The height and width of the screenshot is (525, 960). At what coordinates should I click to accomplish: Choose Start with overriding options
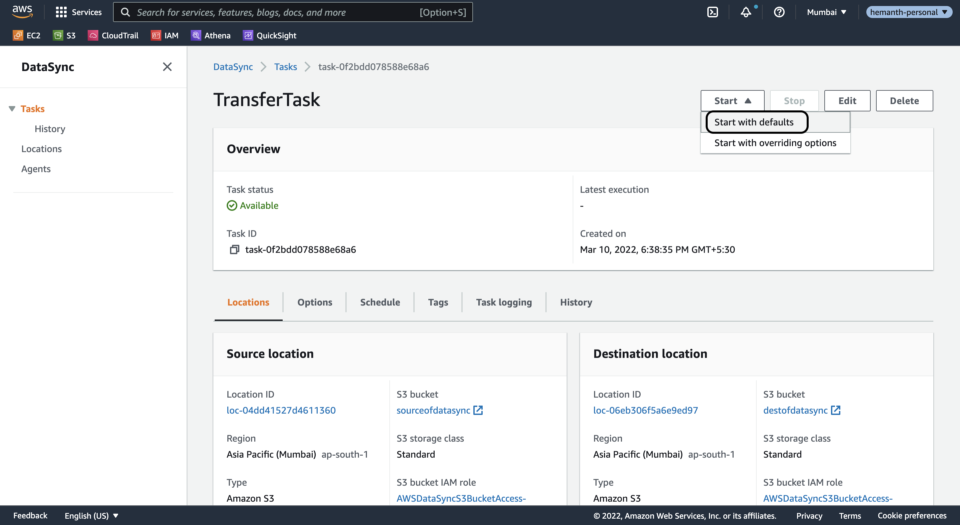coord(775,143)
